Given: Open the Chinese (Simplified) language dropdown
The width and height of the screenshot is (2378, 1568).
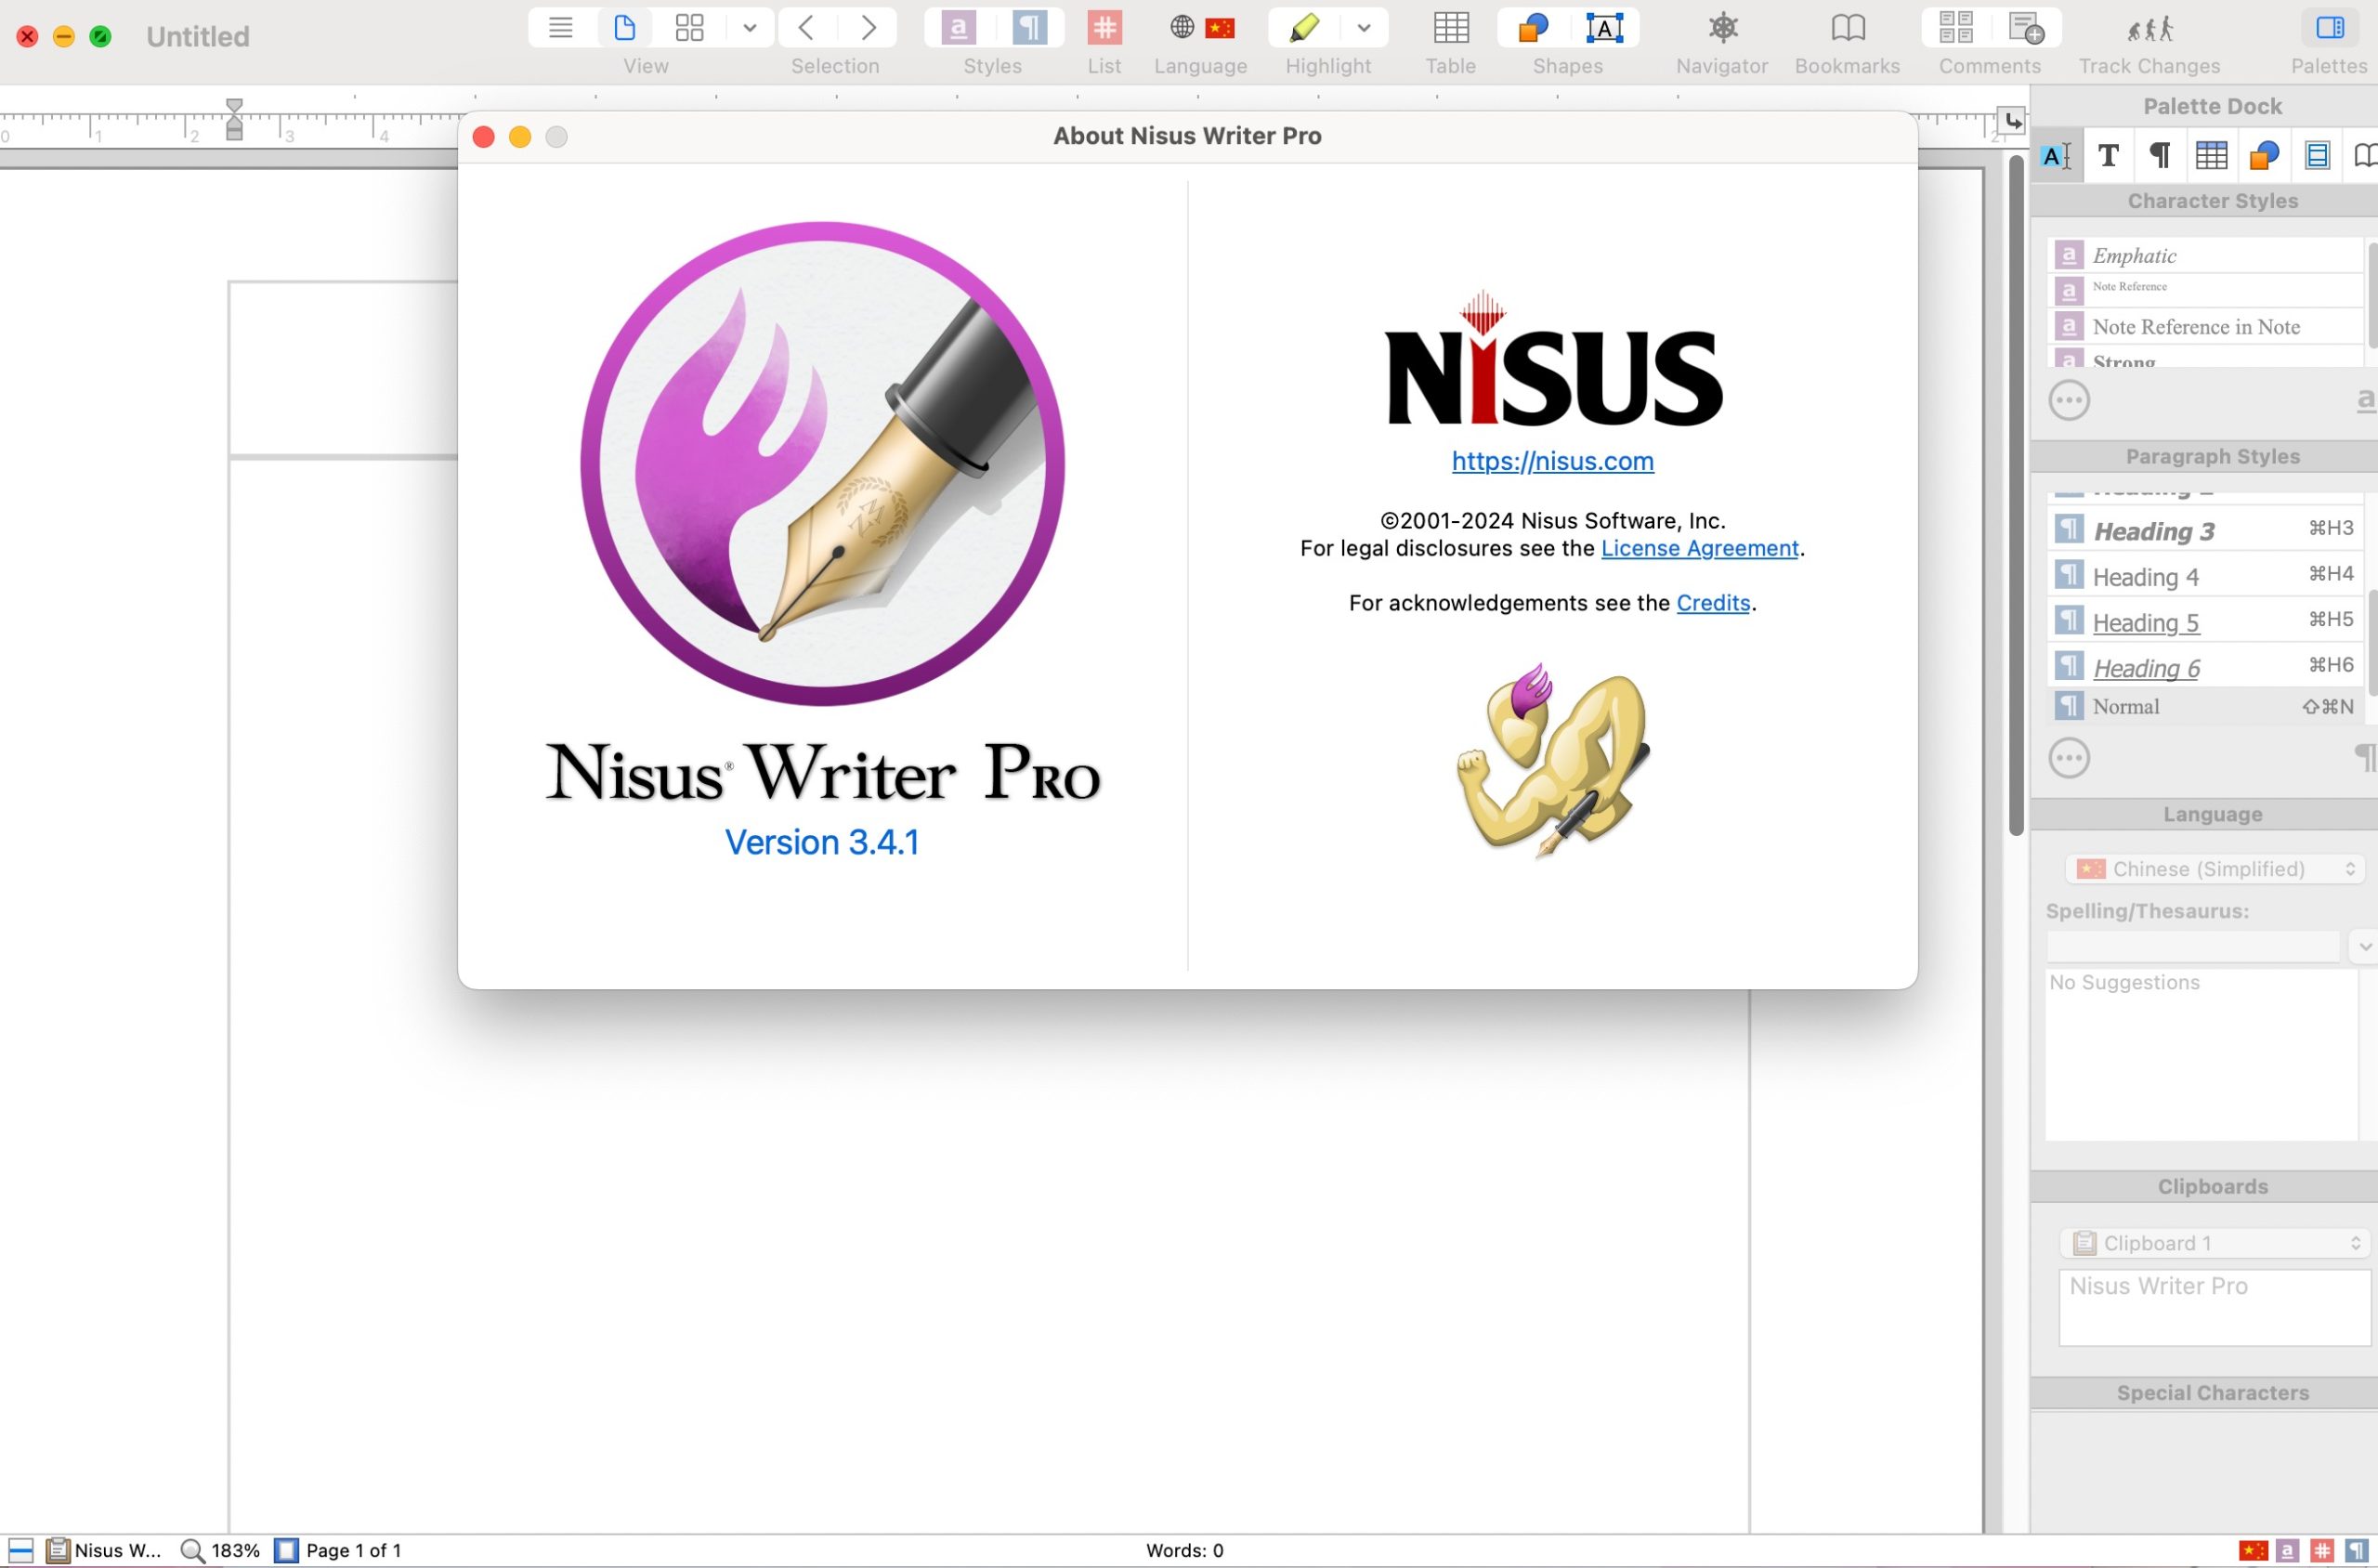Looking at the screenshot, I should click(2214, 868).
